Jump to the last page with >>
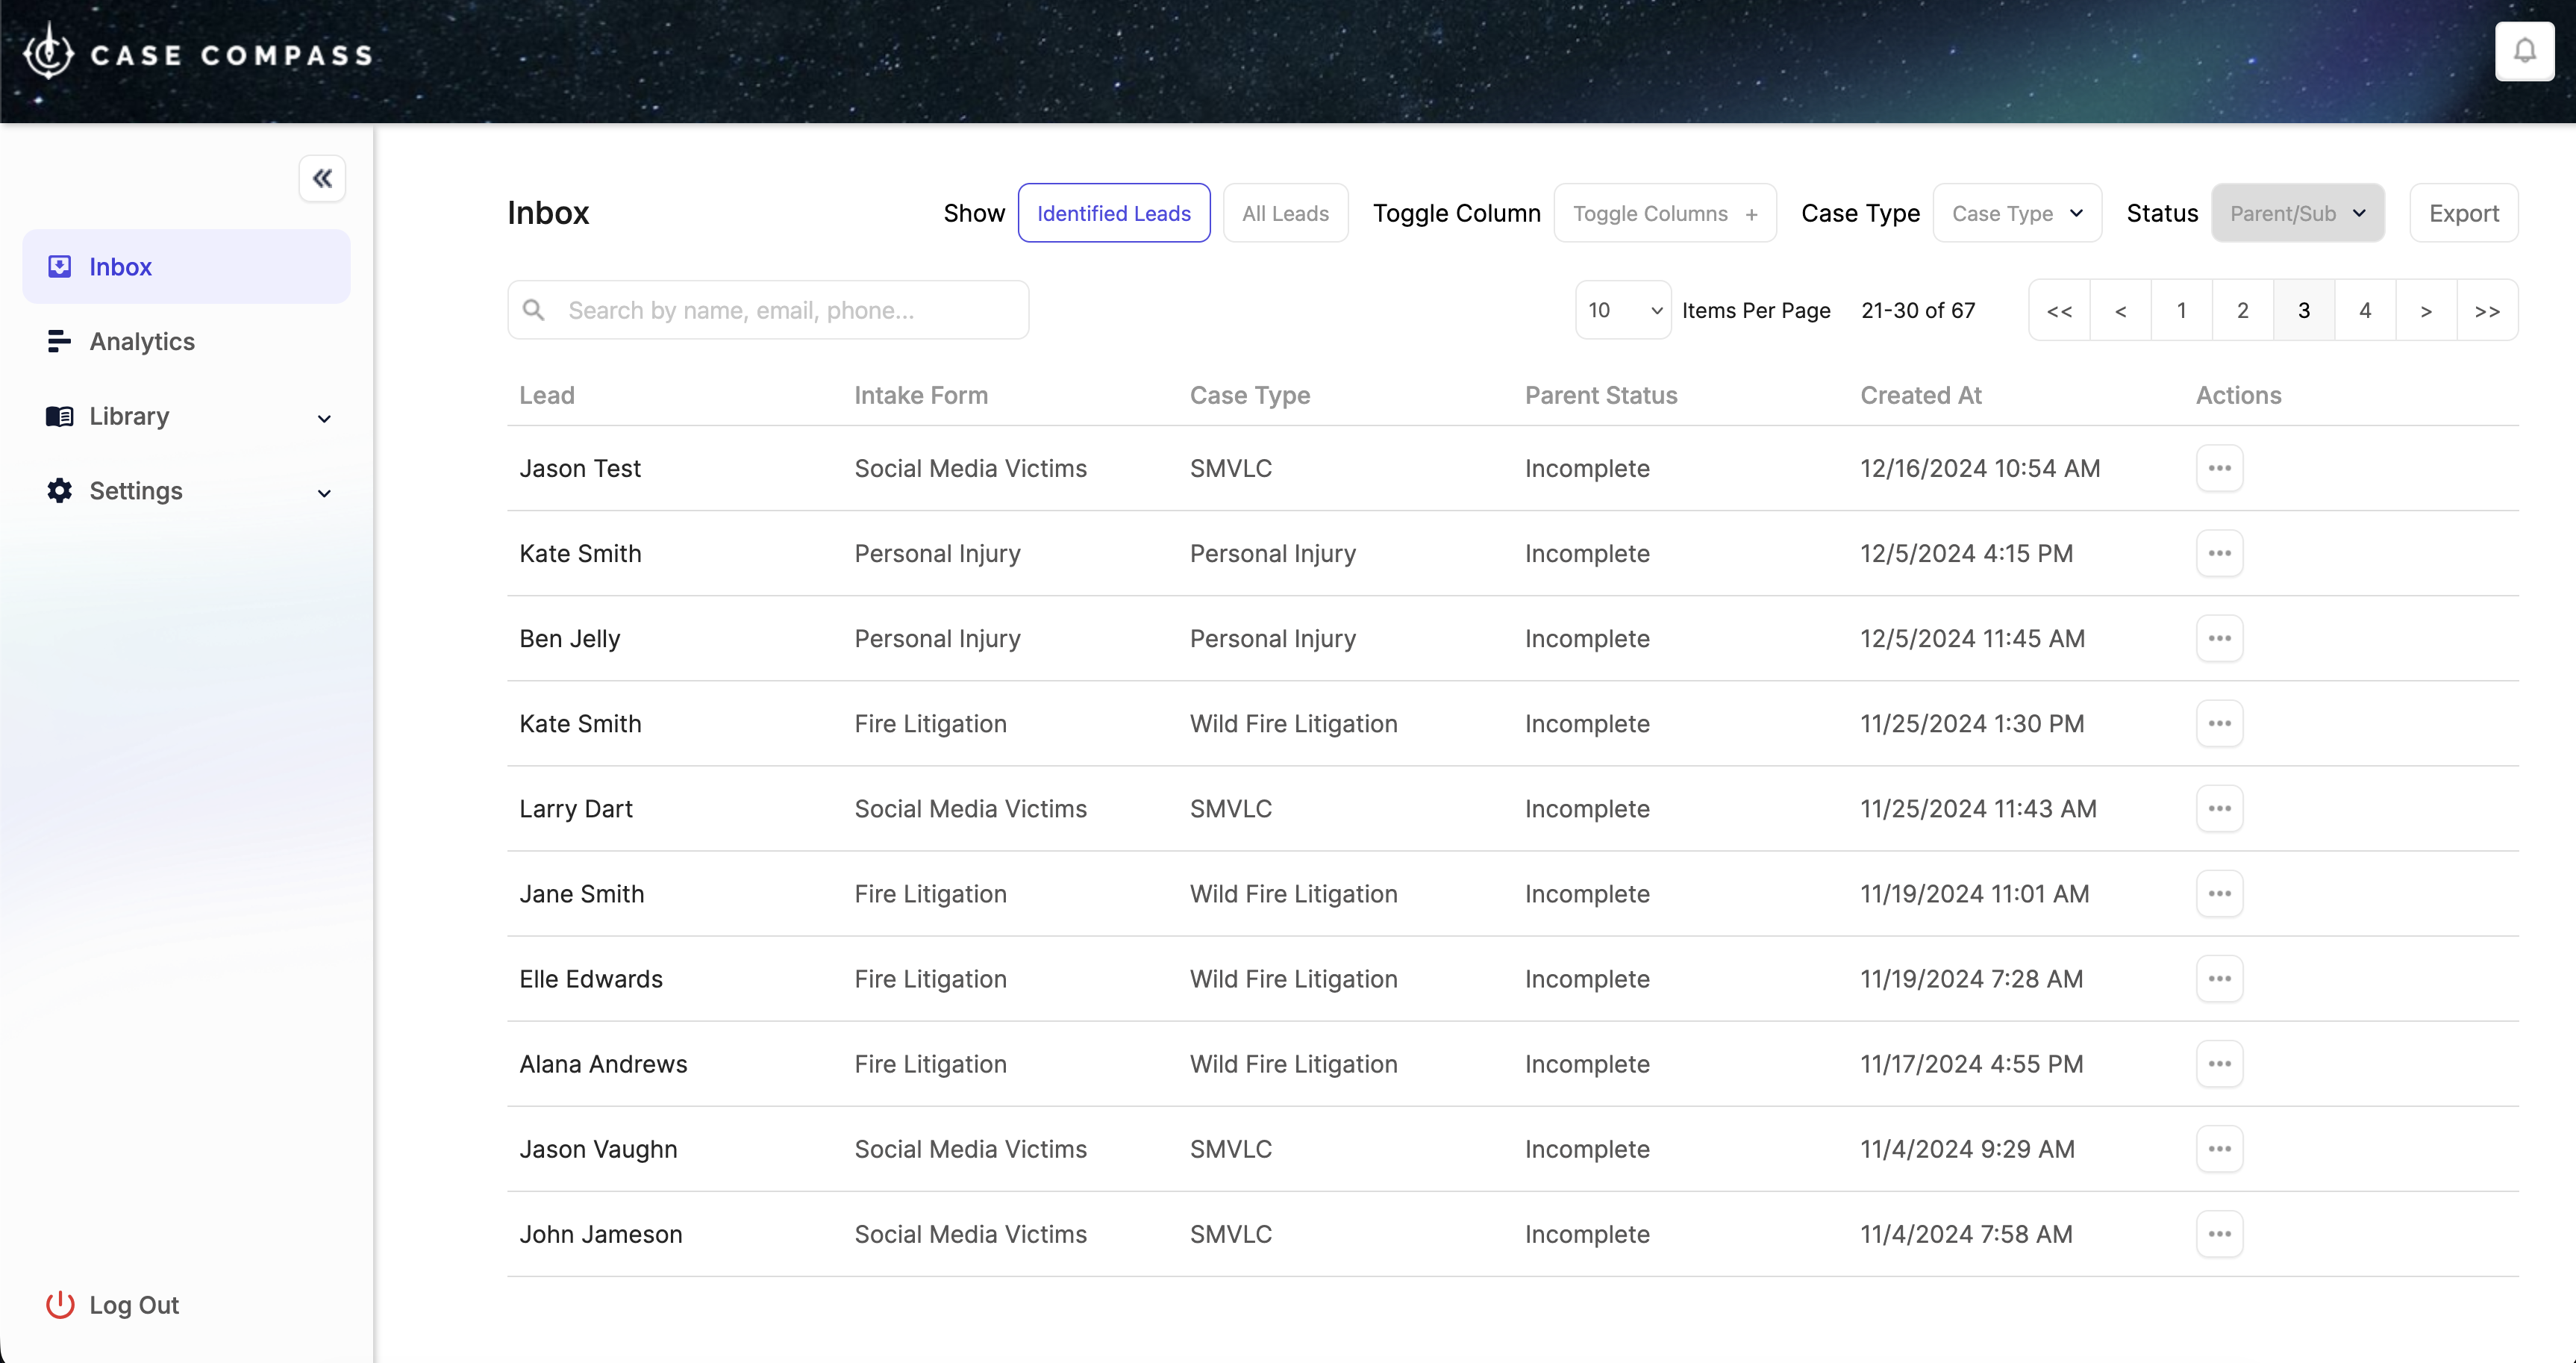Image resolution: width=2576 pixels, height=1363 pixels. coord(2487,310)
